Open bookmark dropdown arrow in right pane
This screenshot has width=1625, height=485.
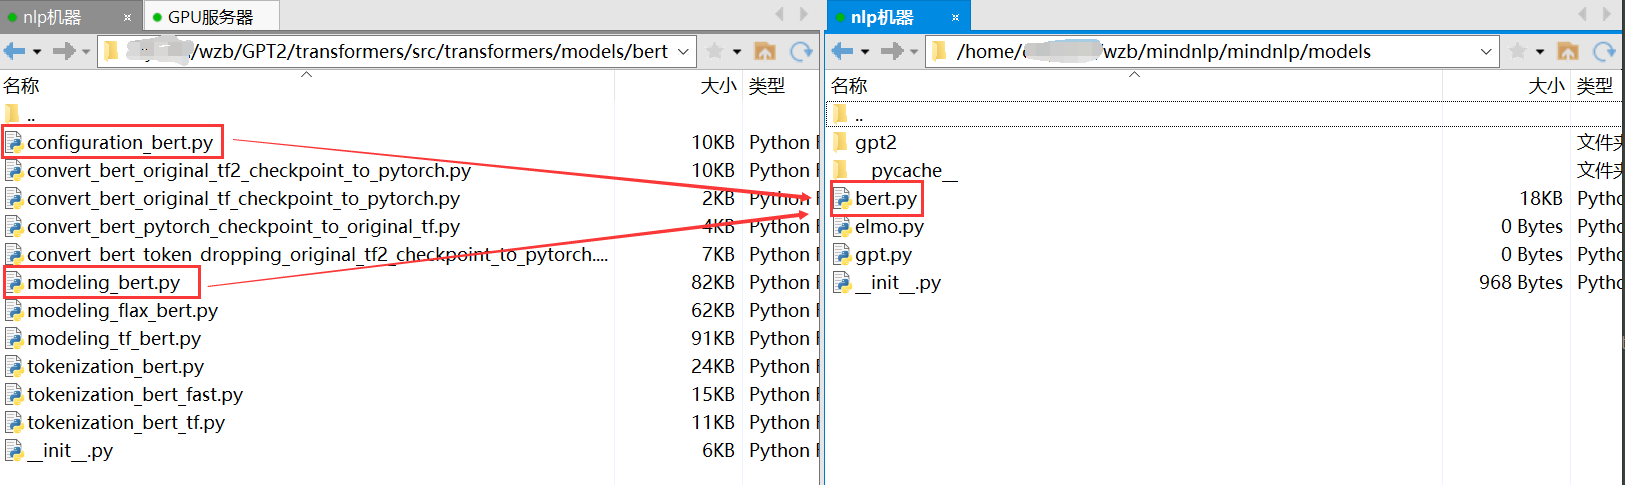1540,51
